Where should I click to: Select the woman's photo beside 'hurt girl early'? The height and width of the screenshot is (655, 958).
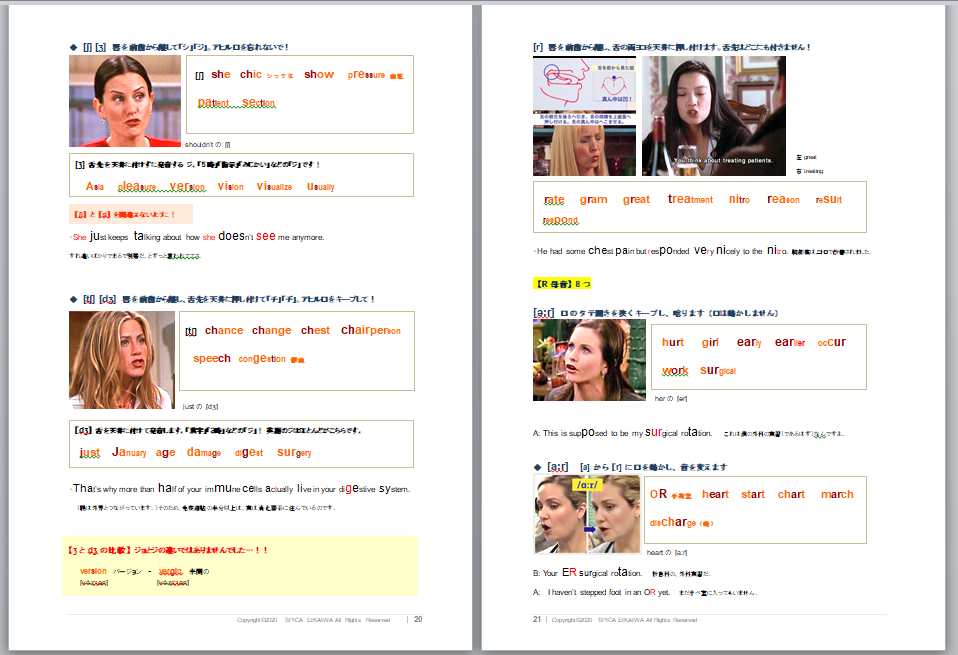point(589,360)
